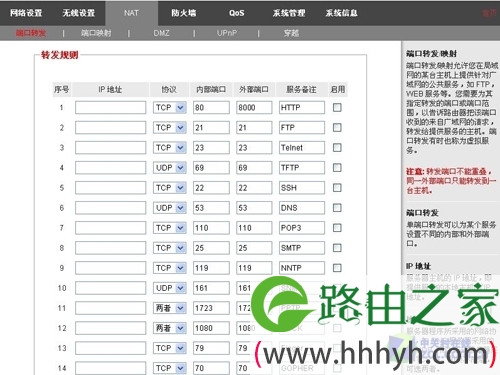The height and width of the screenshot is (375, 500).
Task: Enable the POP3 rule checkbox in row 7
Action: coord(337,228)
